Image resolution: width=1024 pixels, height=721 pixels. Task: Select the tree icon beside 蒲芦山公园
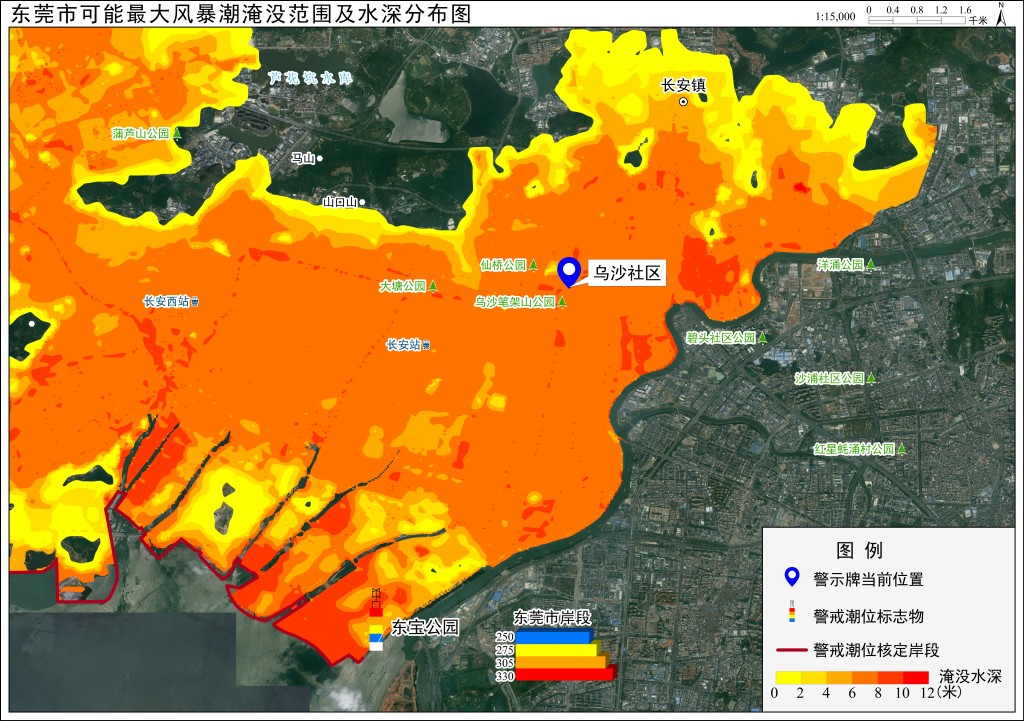[x=176, y=134]
